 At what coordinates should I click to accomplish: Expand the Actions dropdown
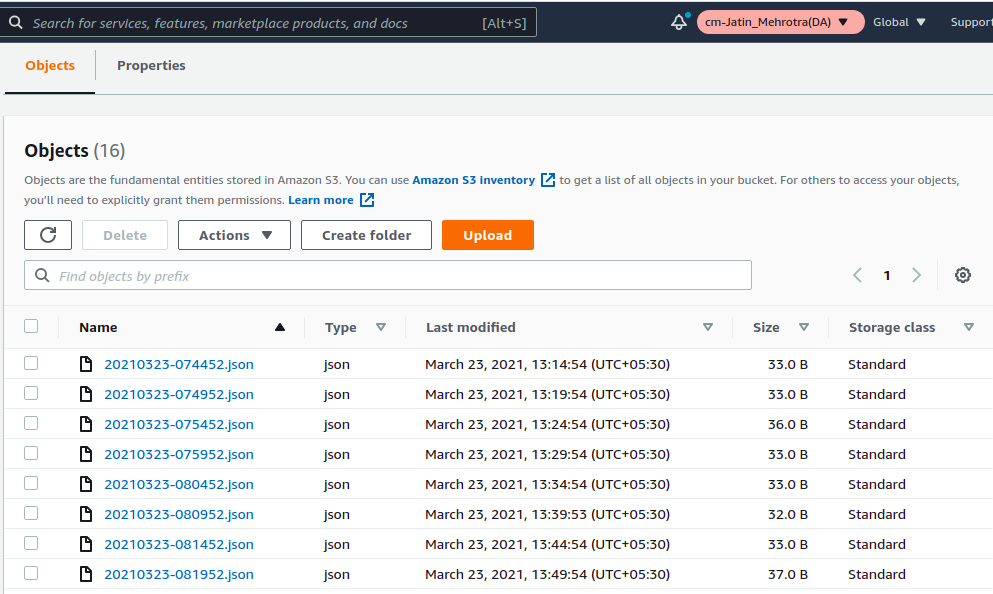tap(234, 235)
